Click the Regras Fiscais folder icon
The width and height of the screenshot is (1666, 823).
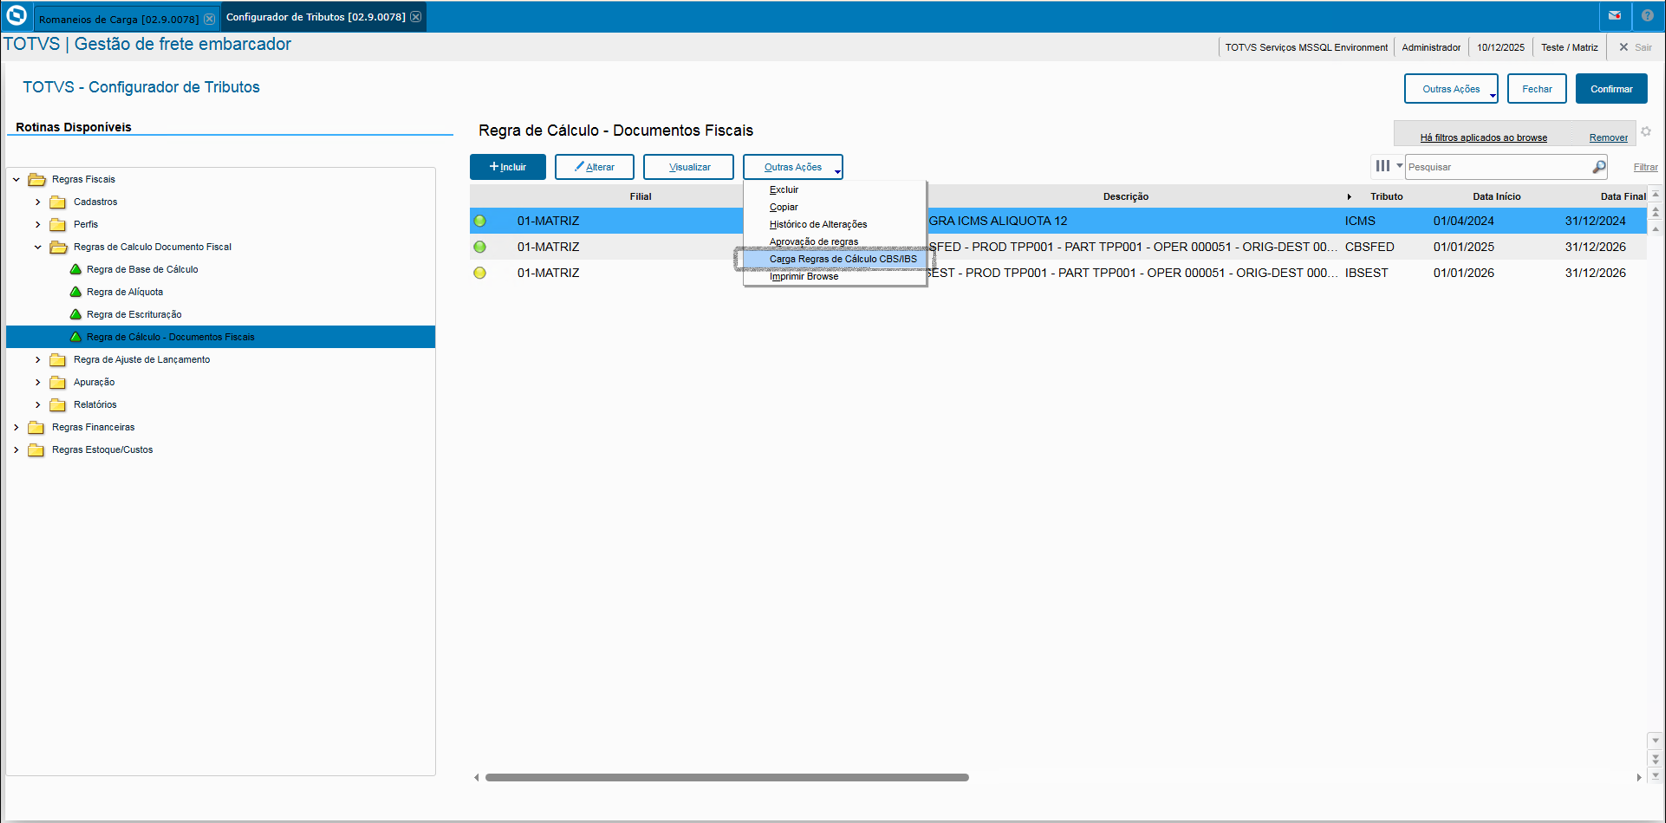click(x=37, y=180)
